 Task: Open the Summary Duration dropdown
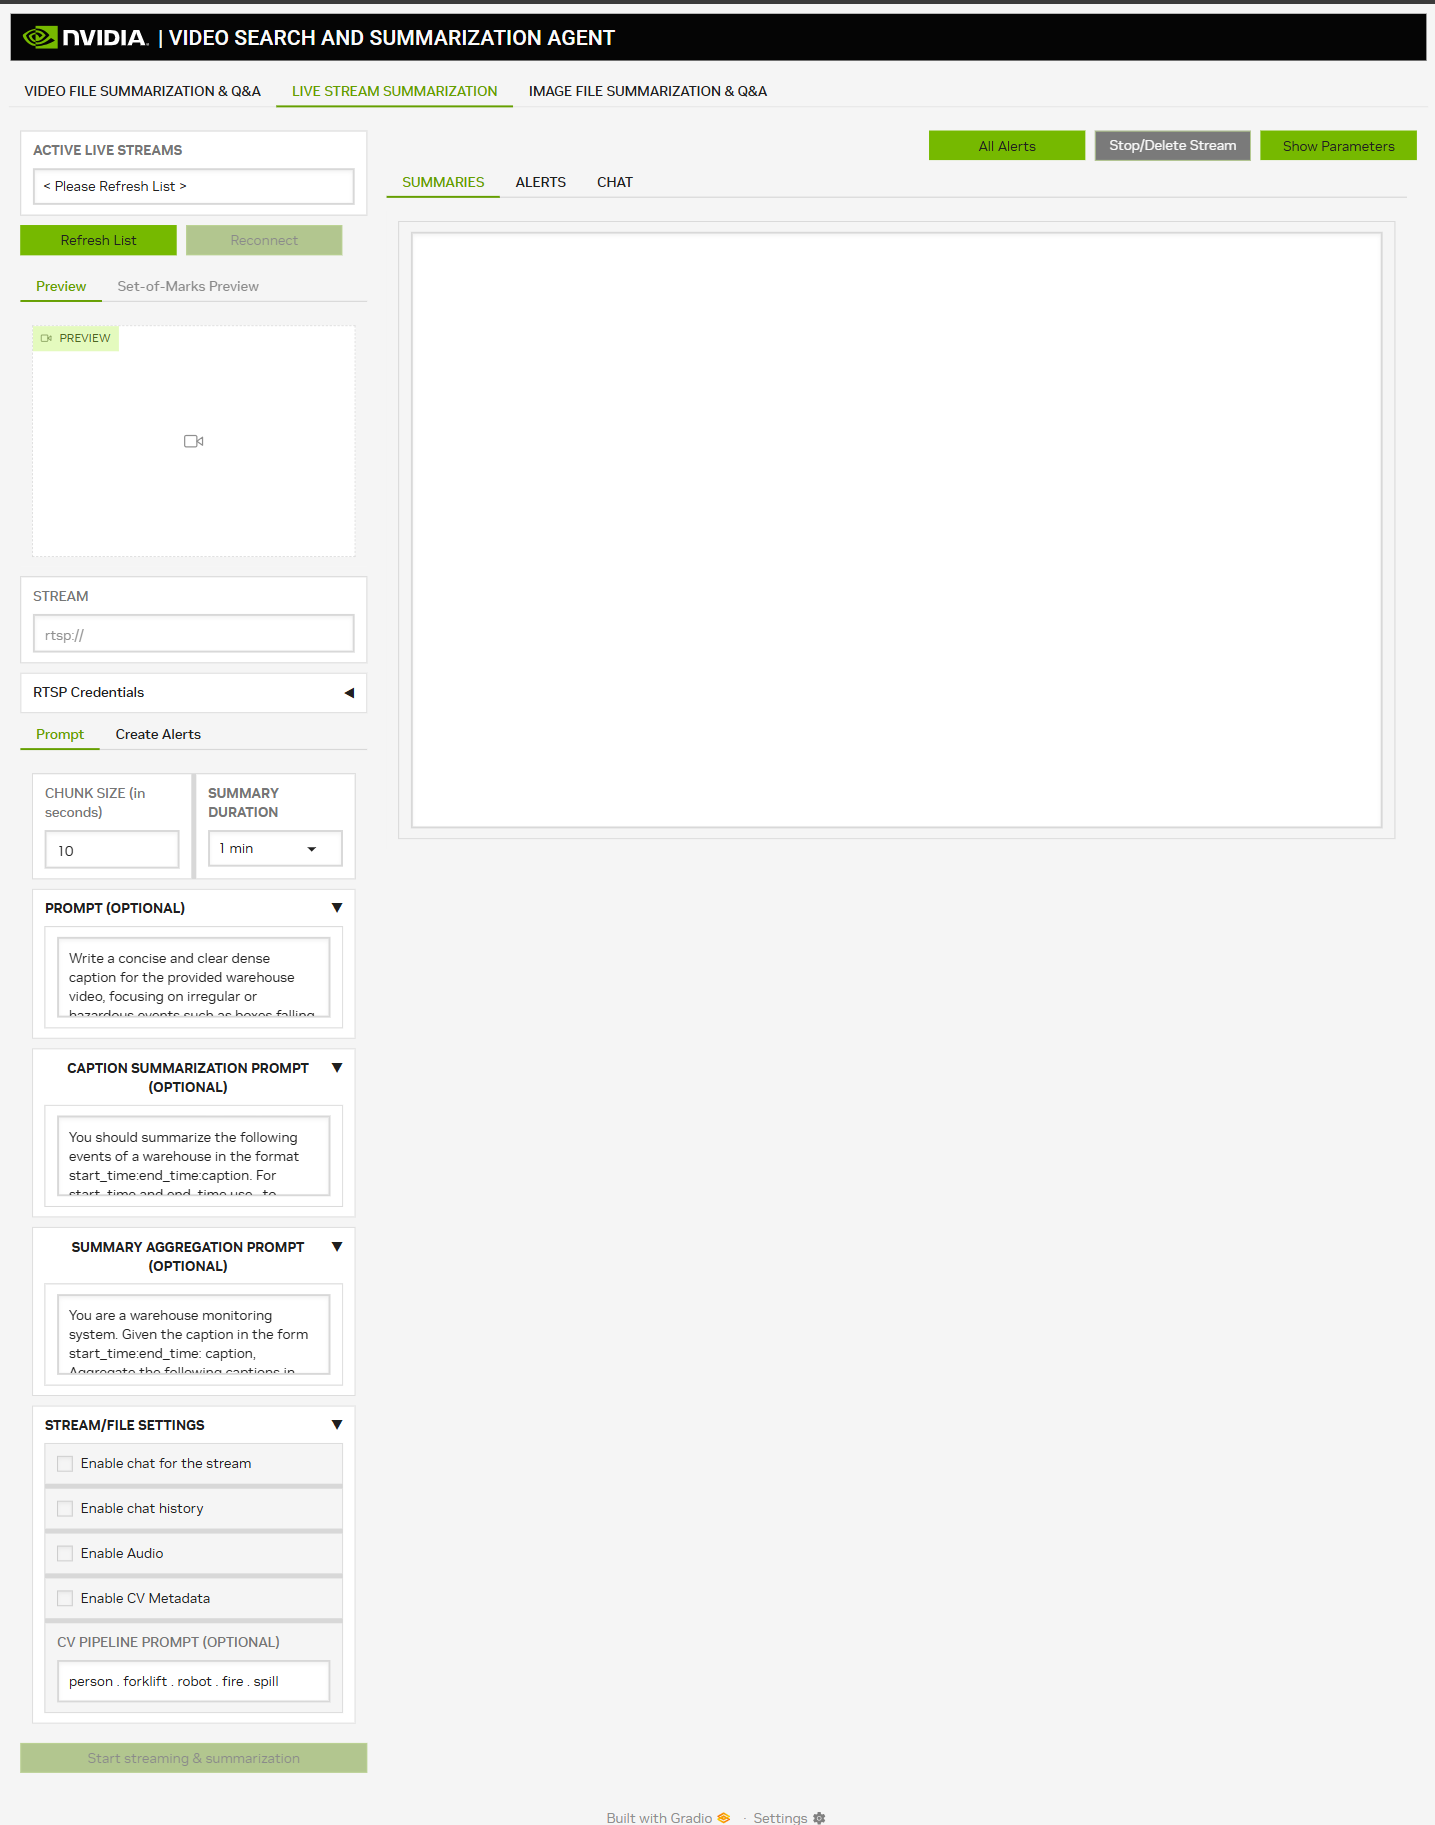point(275,849)
